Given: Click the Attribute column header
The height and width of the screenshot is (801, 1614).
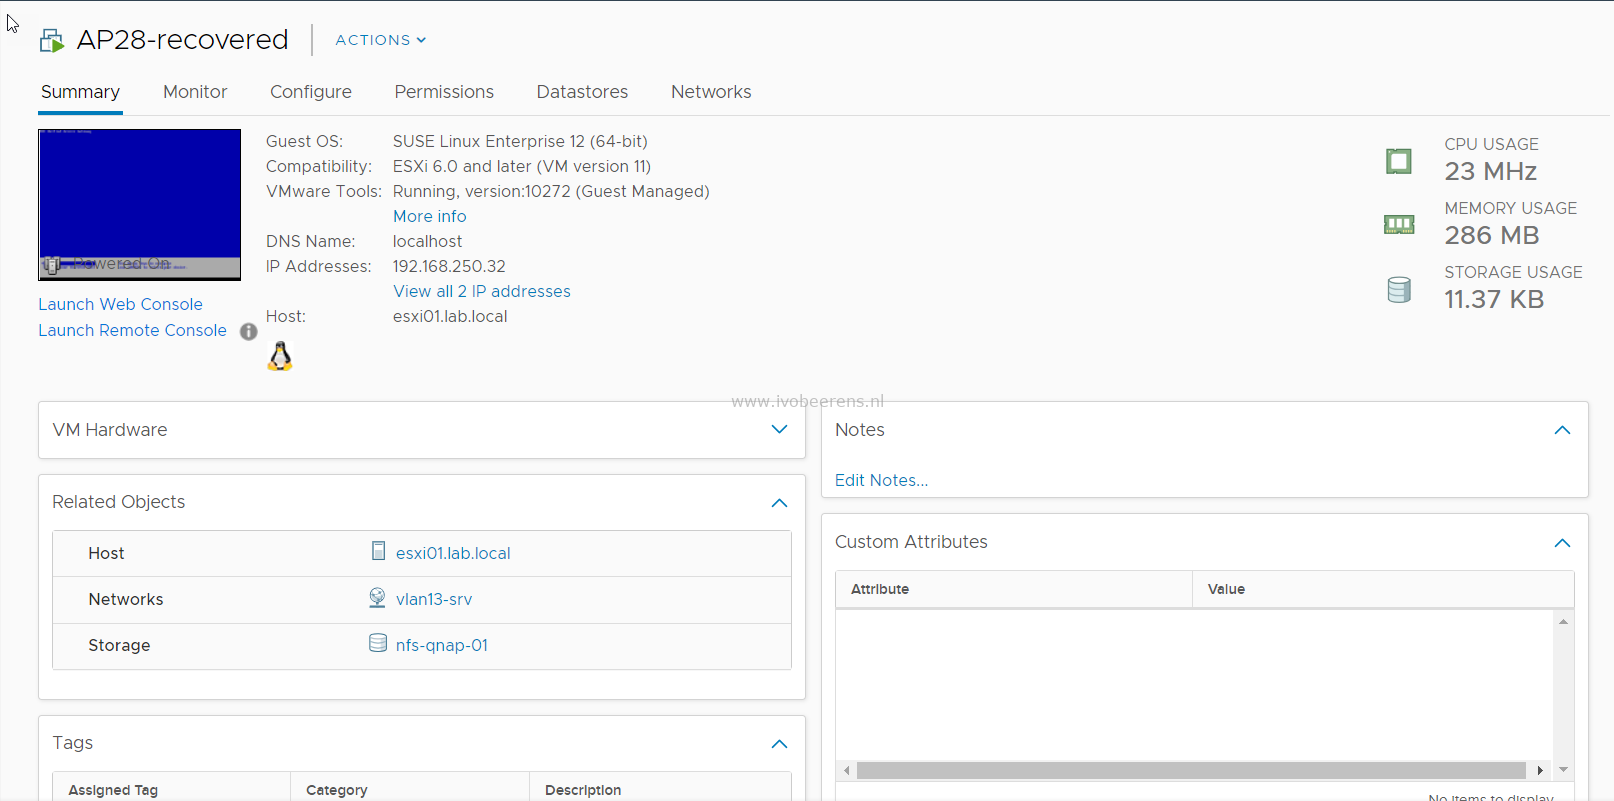Looking at the screenshot, I should coord(1014,589).
